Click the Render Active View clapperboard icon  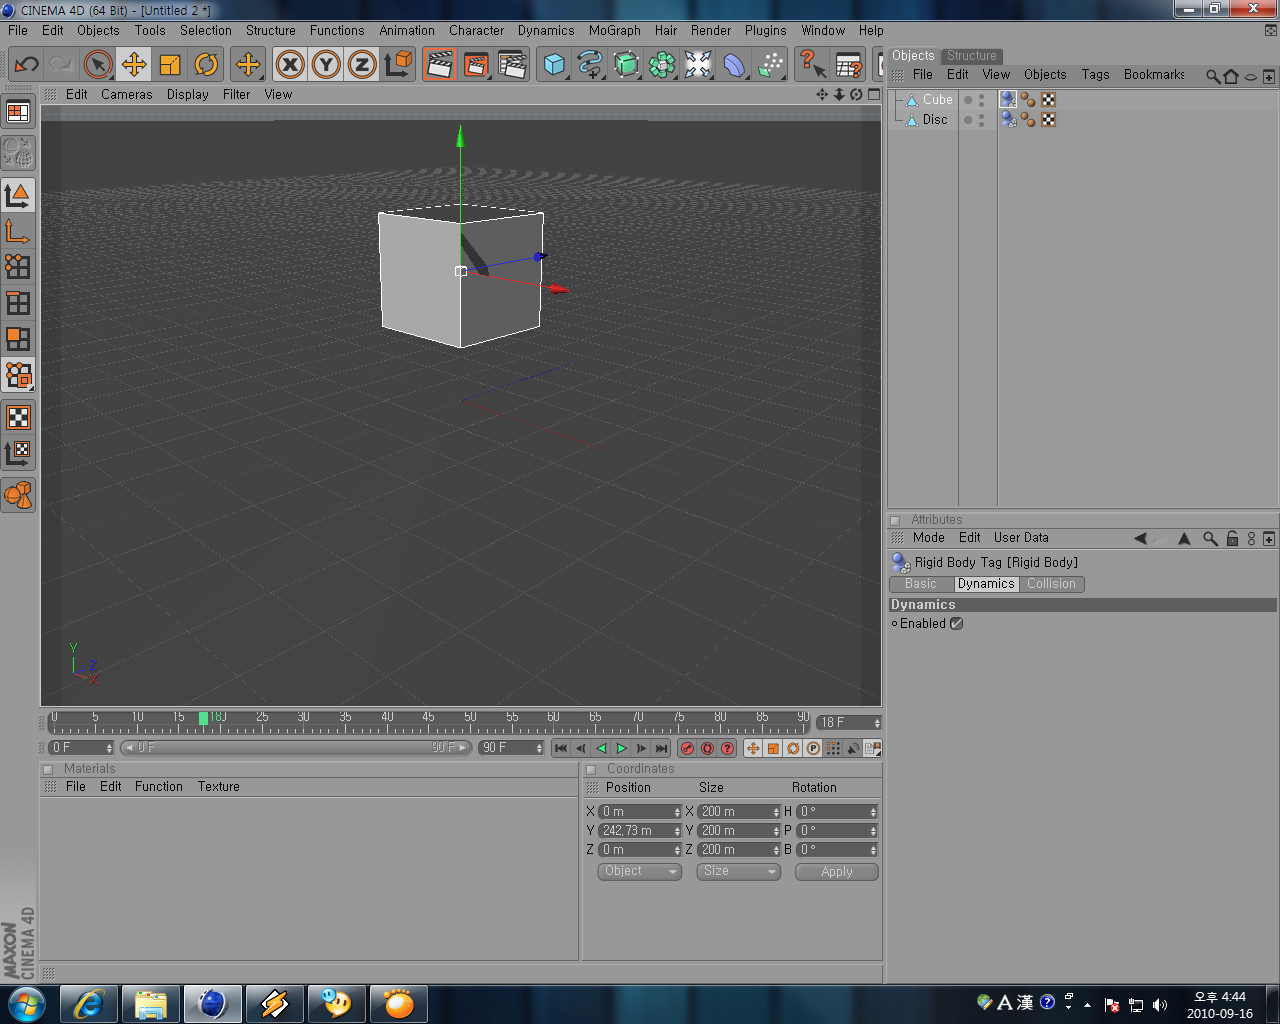coord(439,65)
